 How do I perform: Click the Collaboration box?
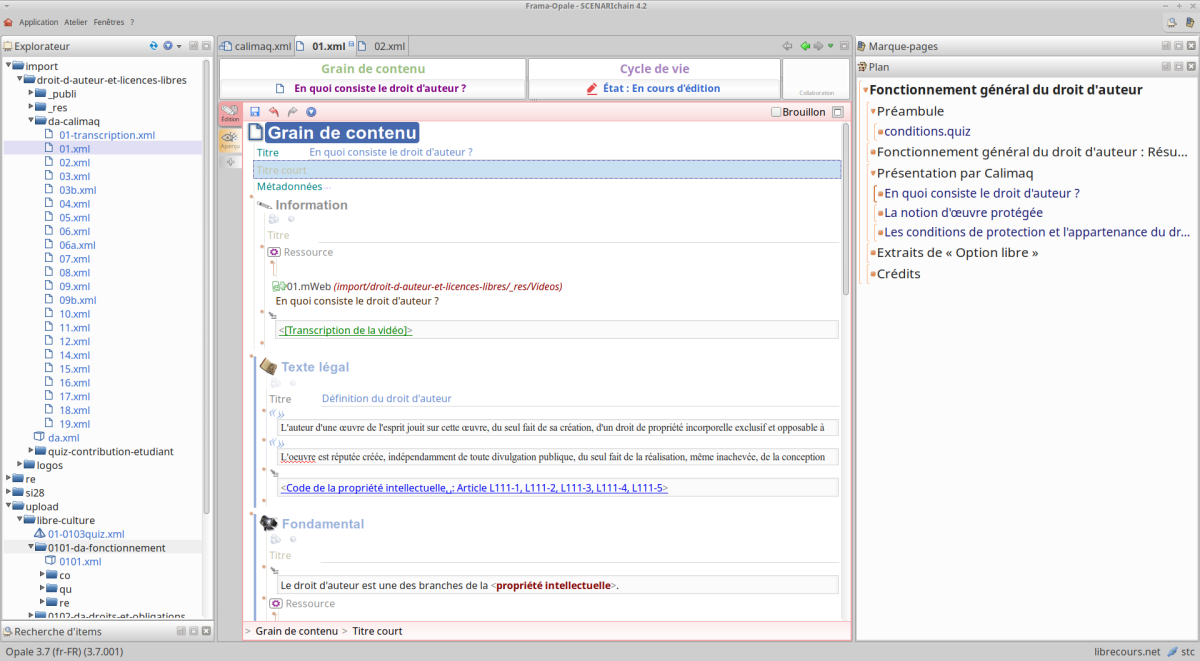coord(816,79)
